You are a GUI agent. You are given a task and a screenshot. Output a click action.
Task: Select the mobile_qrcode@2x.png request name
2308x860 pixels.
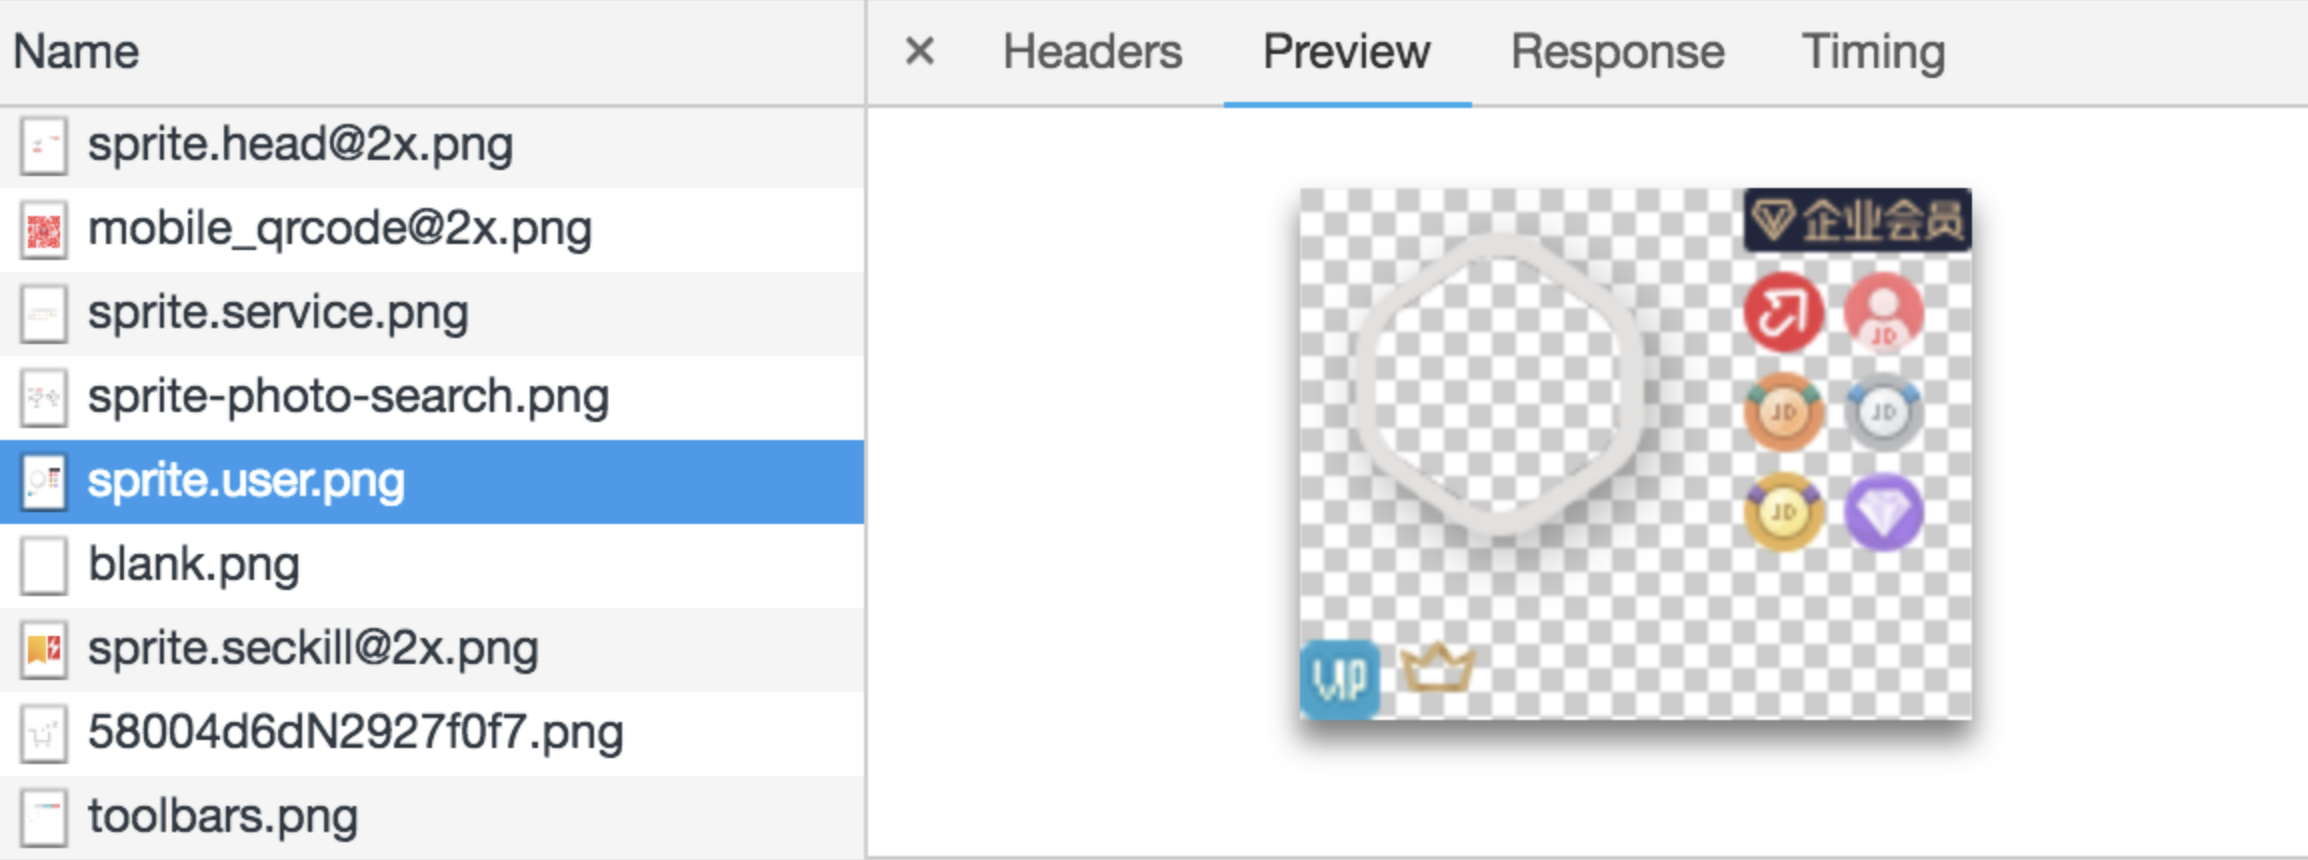[x=340, y=229]
